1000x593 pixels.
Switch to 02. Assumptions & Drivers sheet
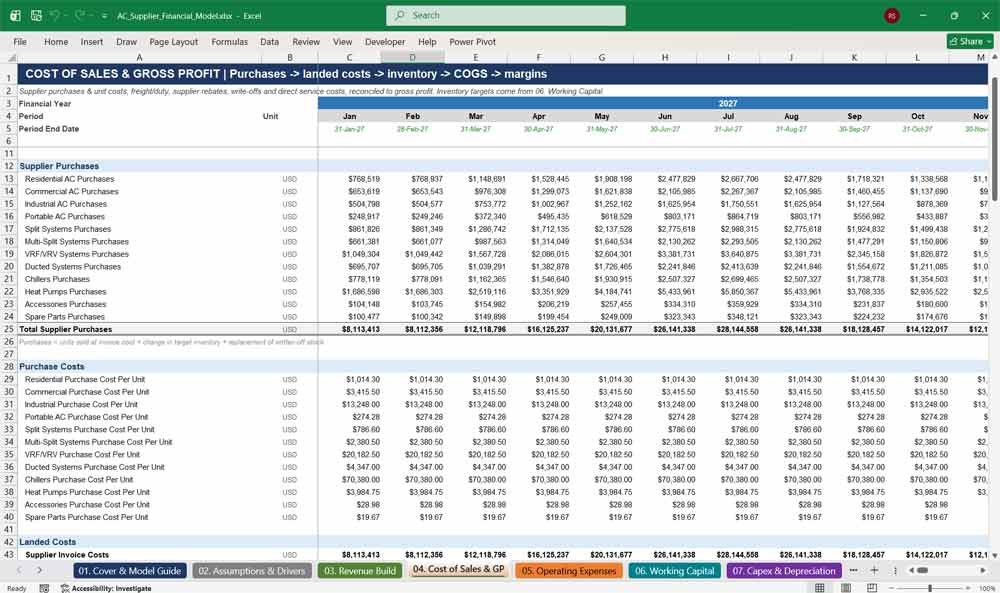pyautogui.click(x=252, y=571)
